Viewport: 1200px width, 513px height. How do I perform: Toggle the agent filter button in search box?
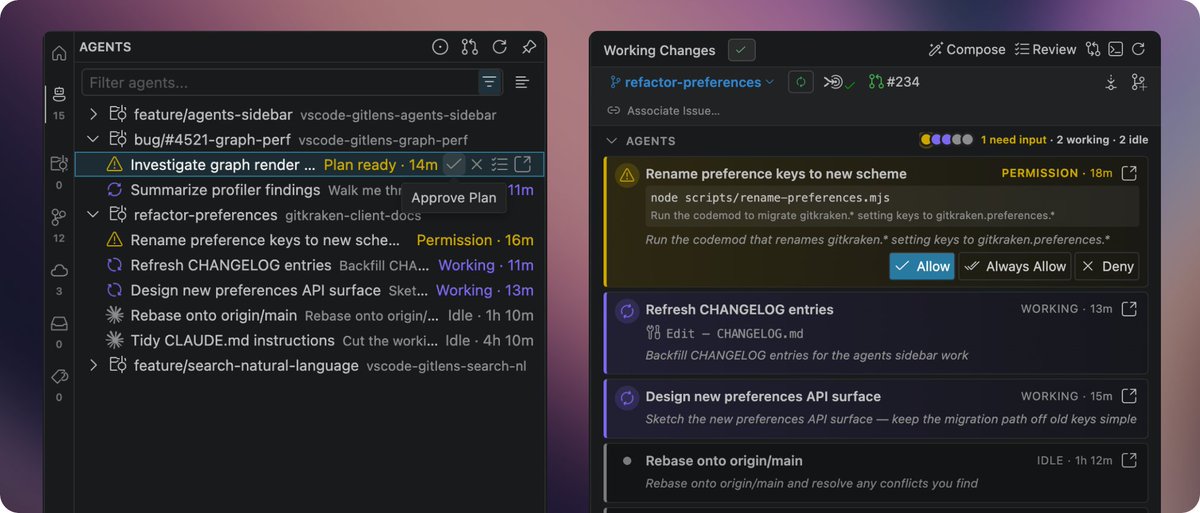pos(489,82)
